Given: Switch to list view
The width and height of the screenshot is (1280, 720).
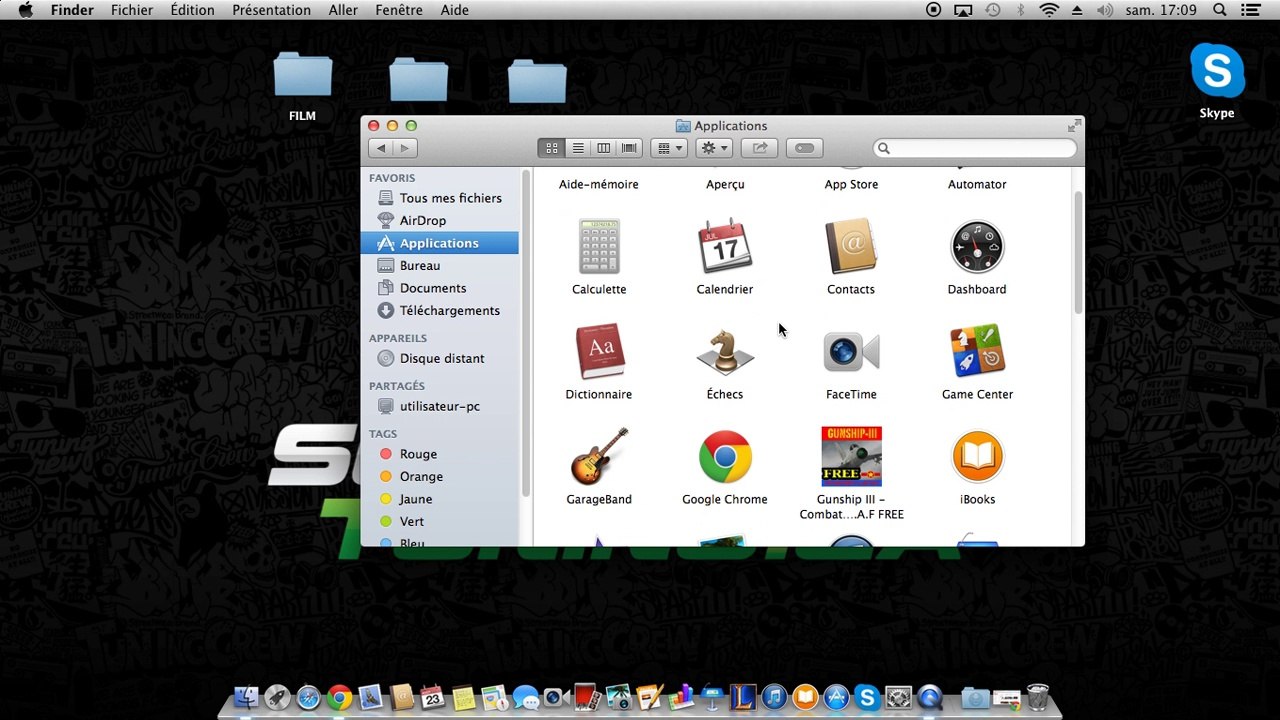Looking at the screenshot, I should [x=577, y=148].
